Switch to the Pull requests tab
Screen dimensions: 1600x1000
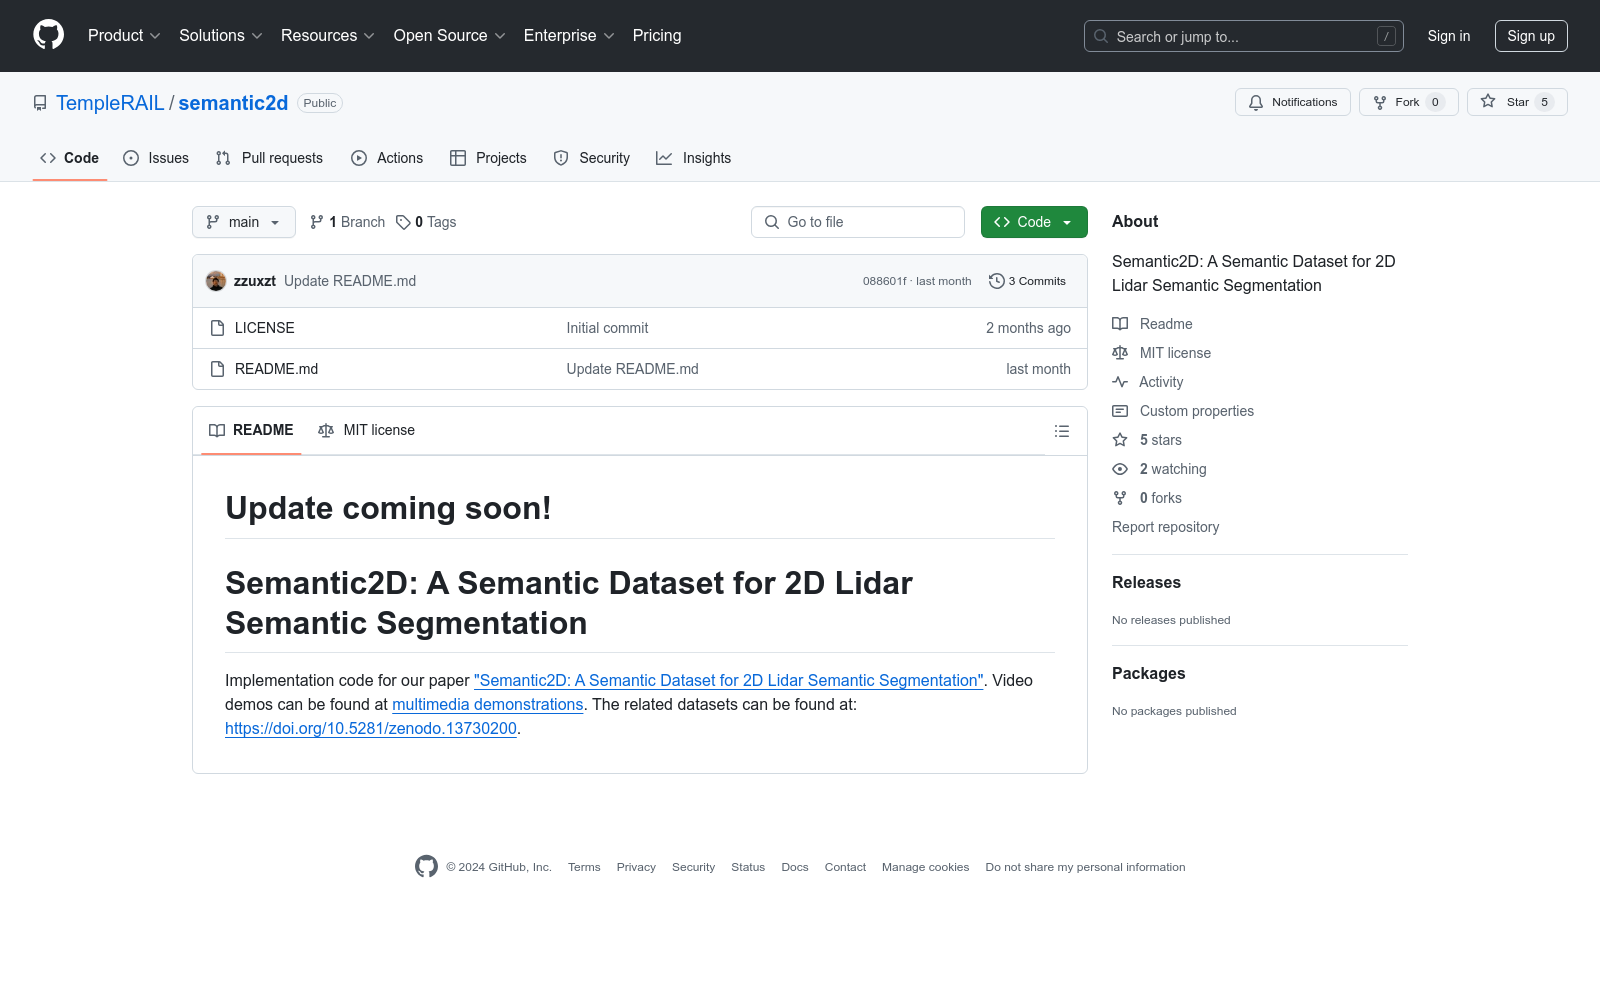point(269,158)
